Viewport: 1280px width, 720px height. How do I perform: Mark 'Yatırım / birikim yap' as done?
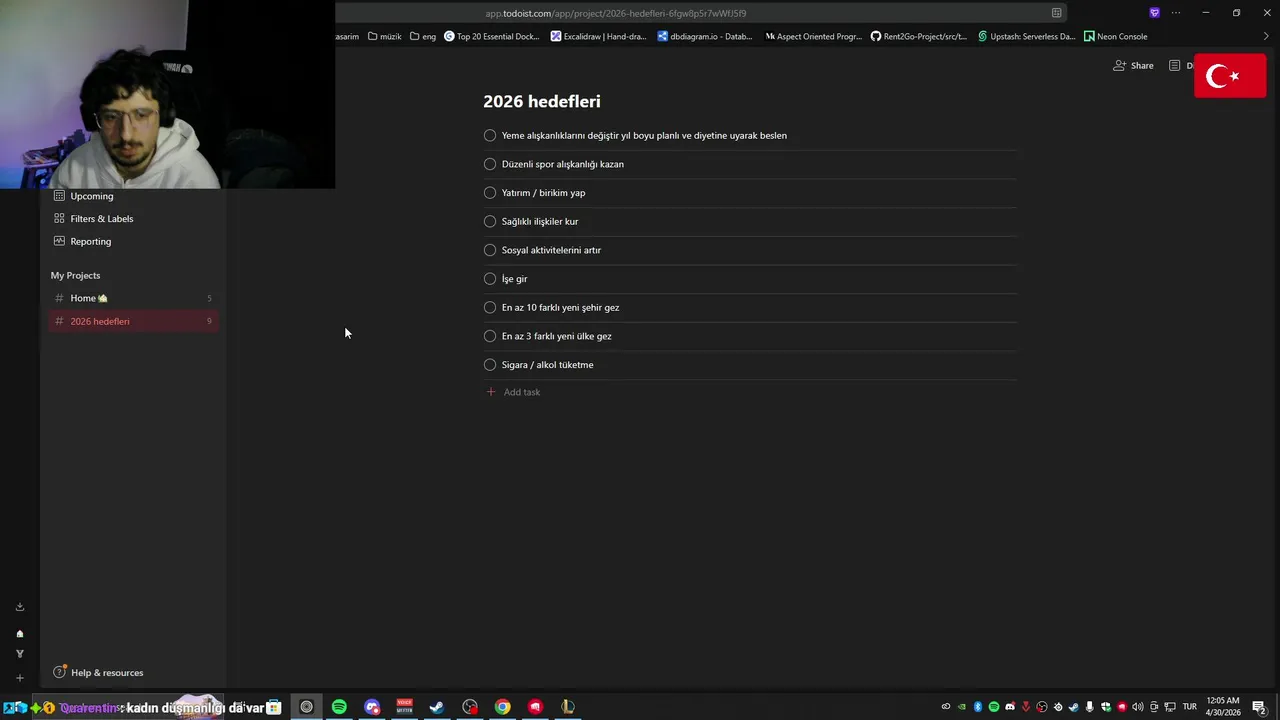pos(490,192)
